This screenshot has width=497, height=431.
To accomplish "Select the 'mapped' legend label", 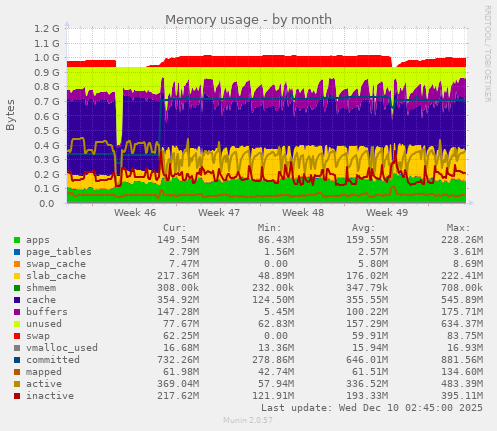I will pyautogui.click(x=44, y=372).
